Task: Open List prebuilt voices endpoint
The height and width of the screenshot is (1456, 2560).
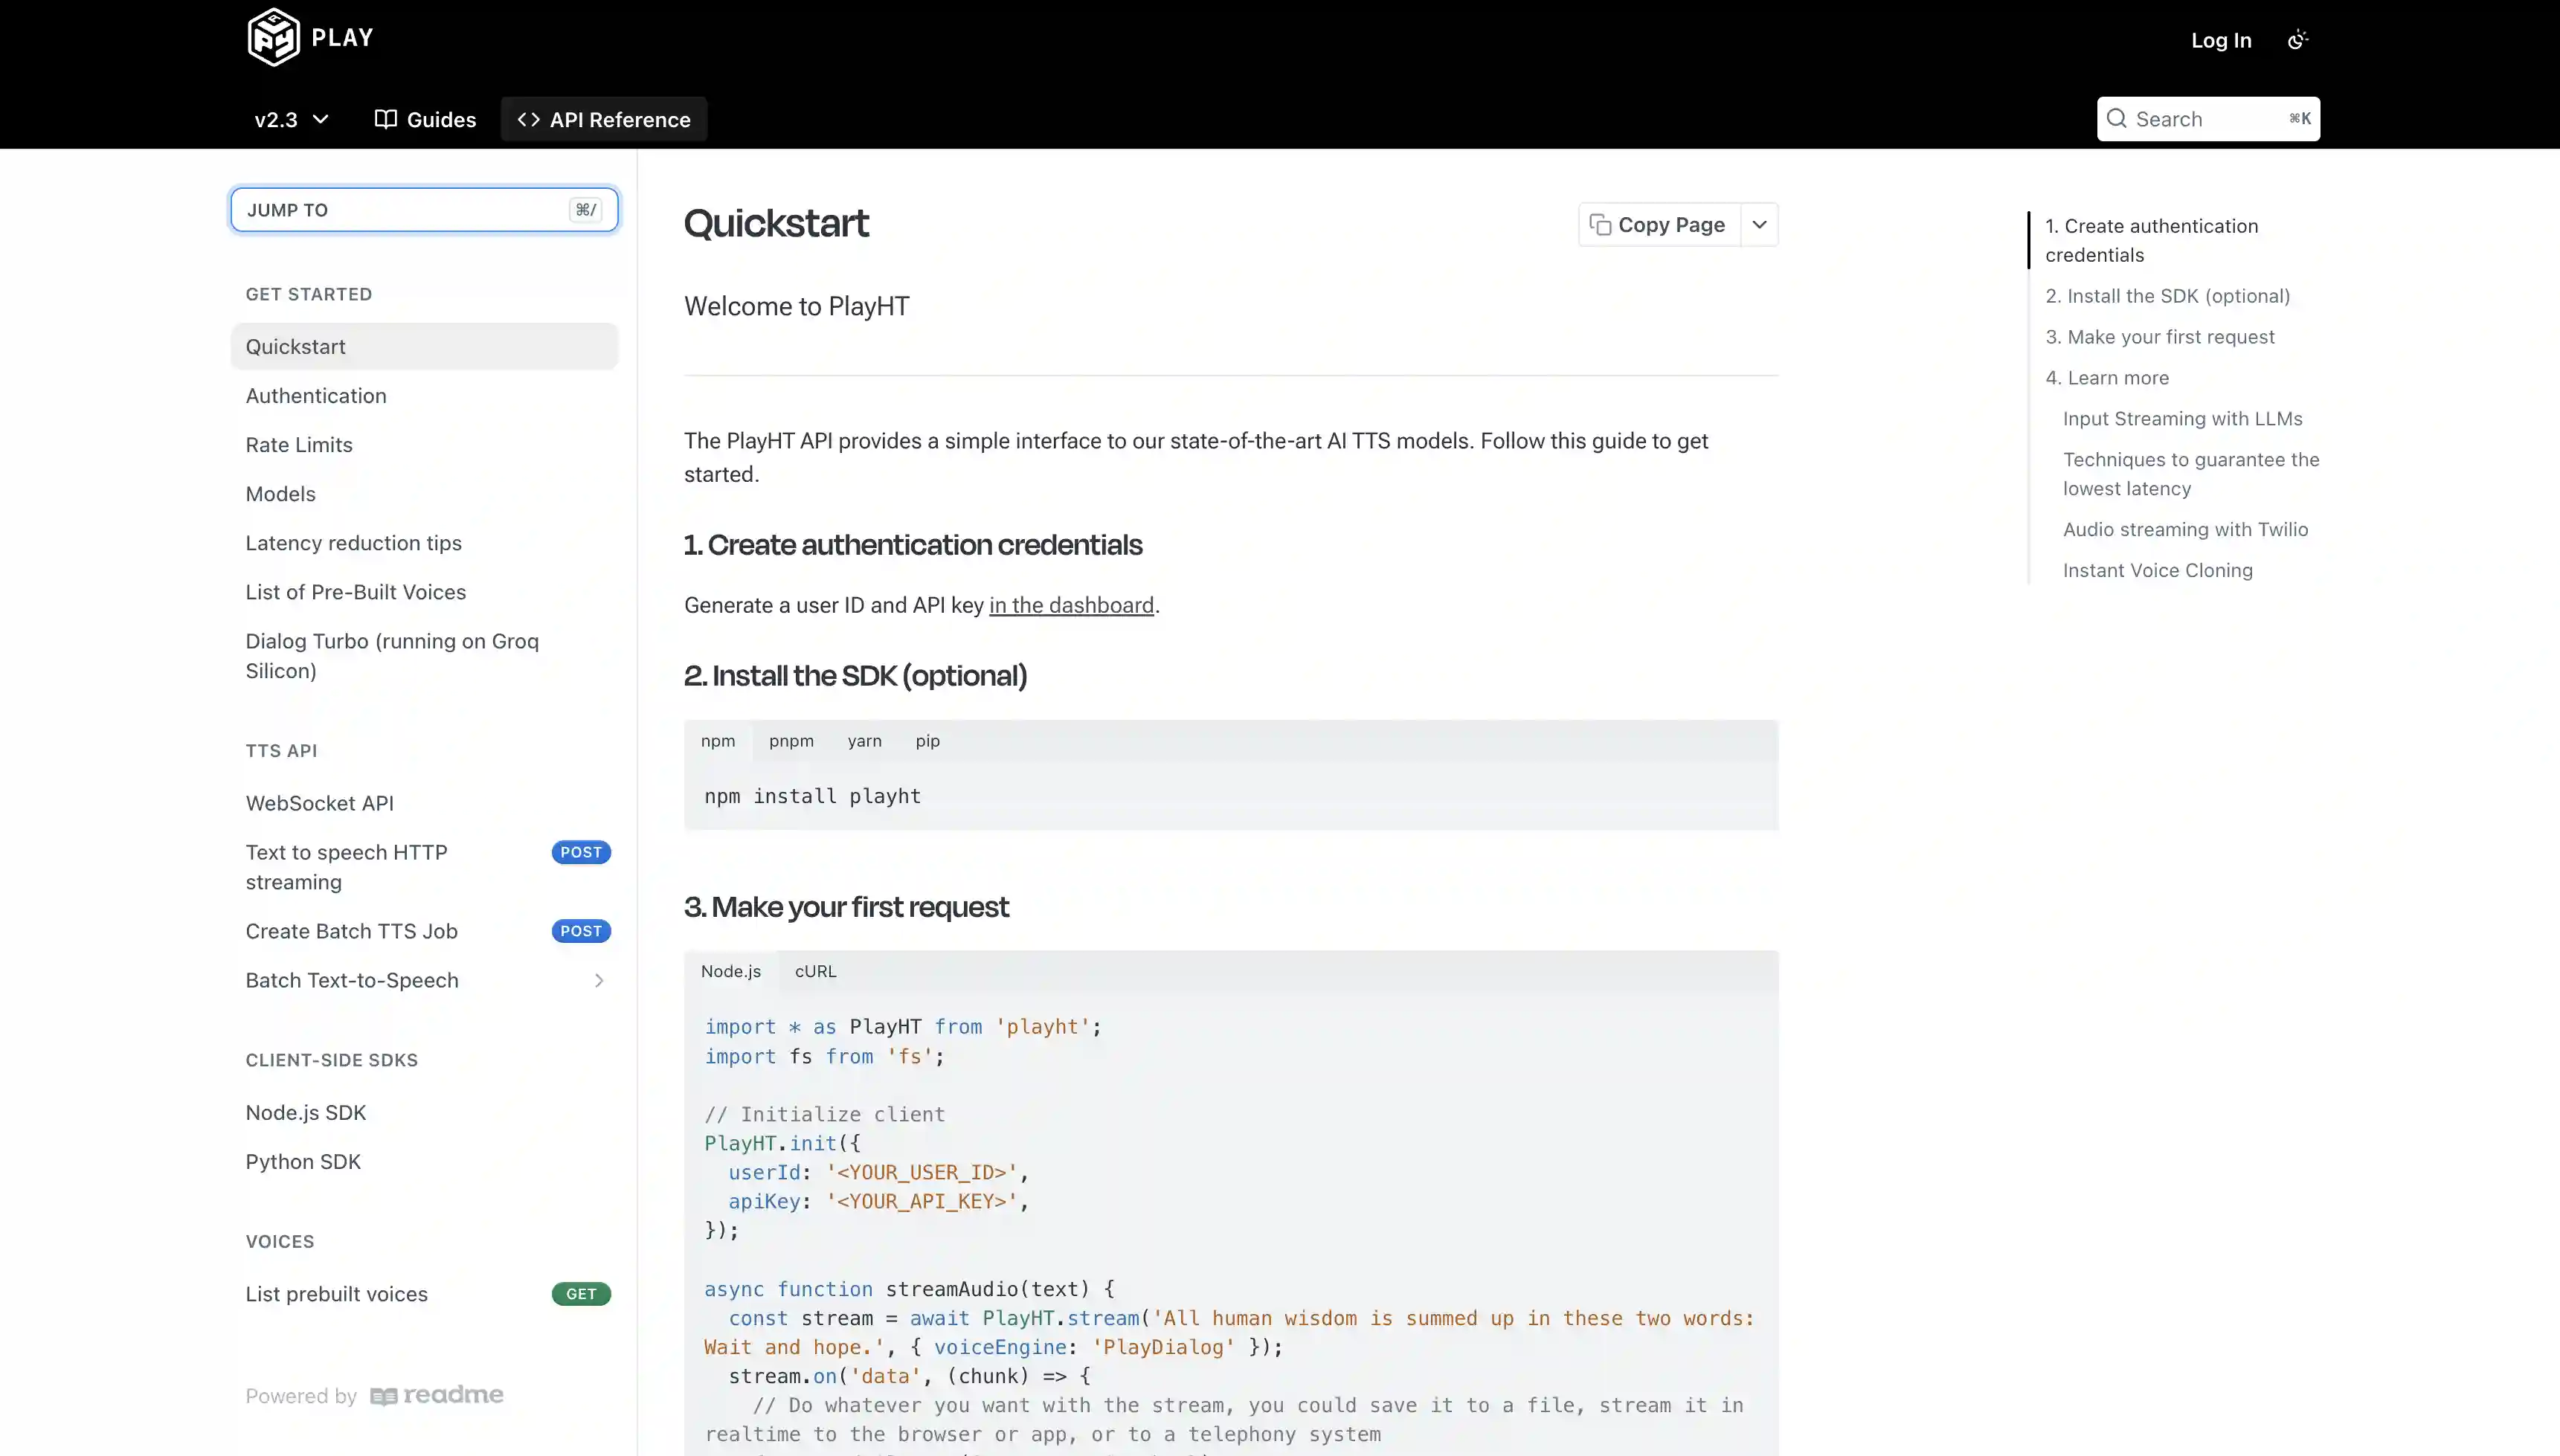Action: pos(424,1293)
